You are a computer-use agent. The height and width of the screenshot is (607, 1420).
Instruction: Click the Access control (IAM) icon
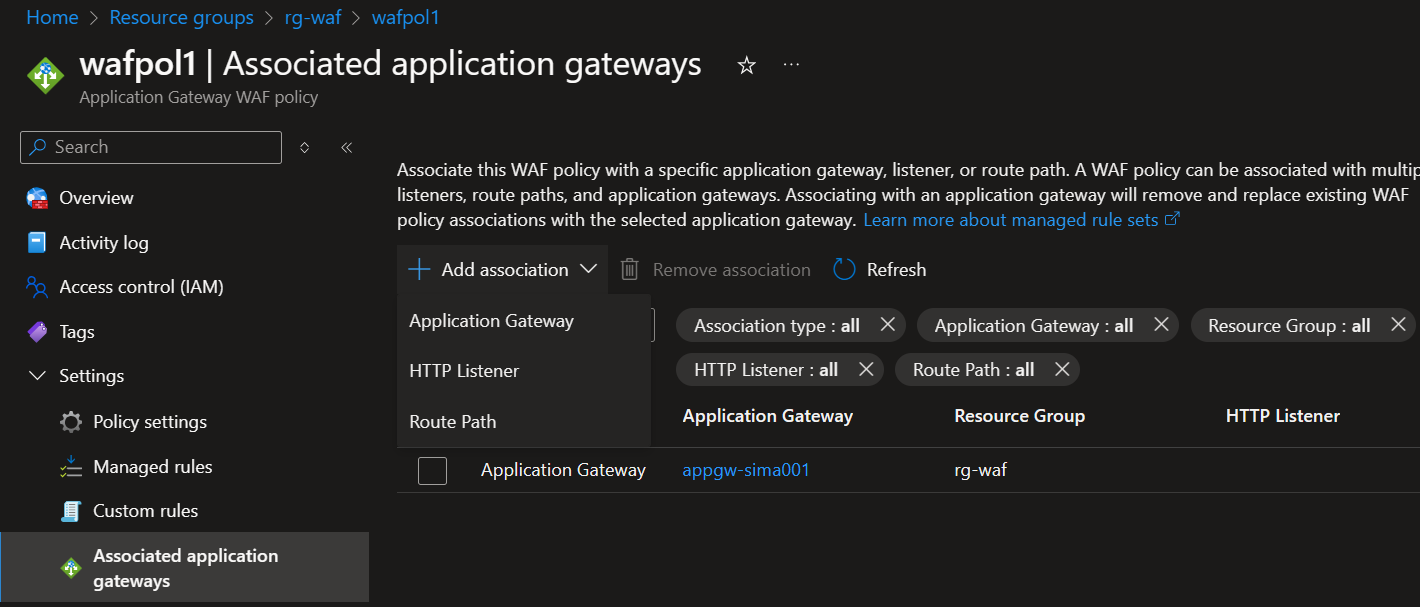[x=38, y=288]
